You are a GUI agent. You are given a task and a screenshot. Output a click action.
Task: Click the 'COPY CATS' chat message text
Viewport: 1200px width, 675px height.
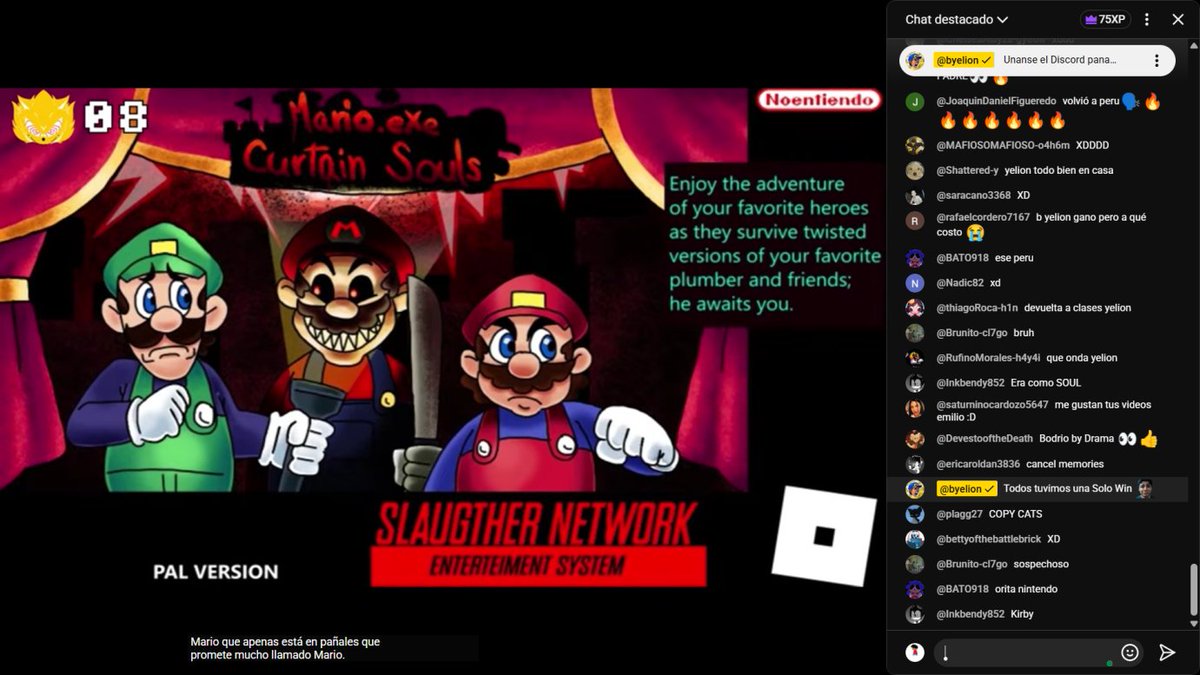point(1015,514)
